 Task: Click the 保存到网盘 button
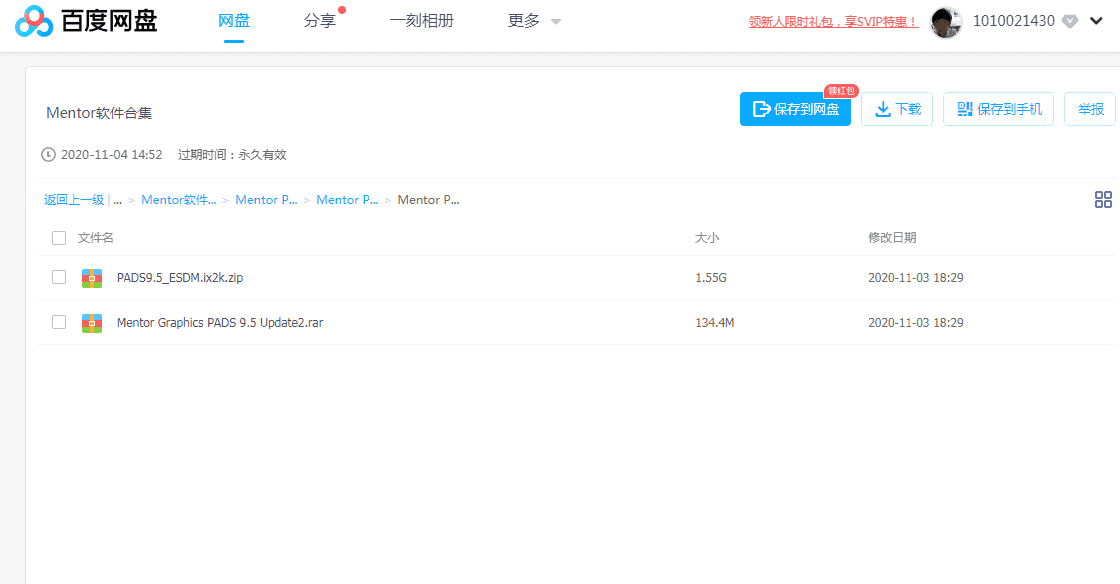click(795, 109)
